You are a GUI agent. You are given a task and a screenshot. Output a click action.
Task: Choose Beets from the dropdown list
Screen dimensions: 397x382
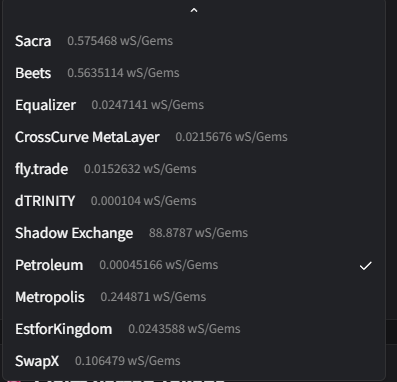pos(194,73)
